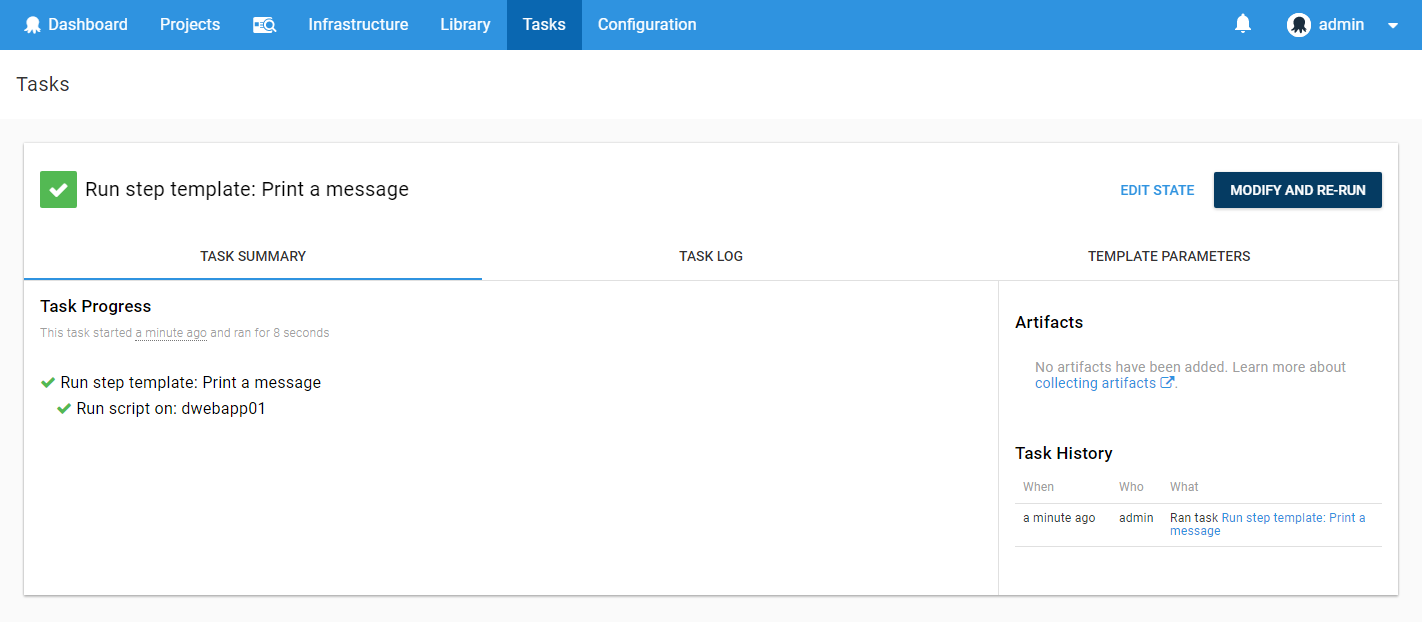1422x622 pixels.
Task: Open the TEMPLATE PARAMETERS tab
Action: coord(1169,256)
